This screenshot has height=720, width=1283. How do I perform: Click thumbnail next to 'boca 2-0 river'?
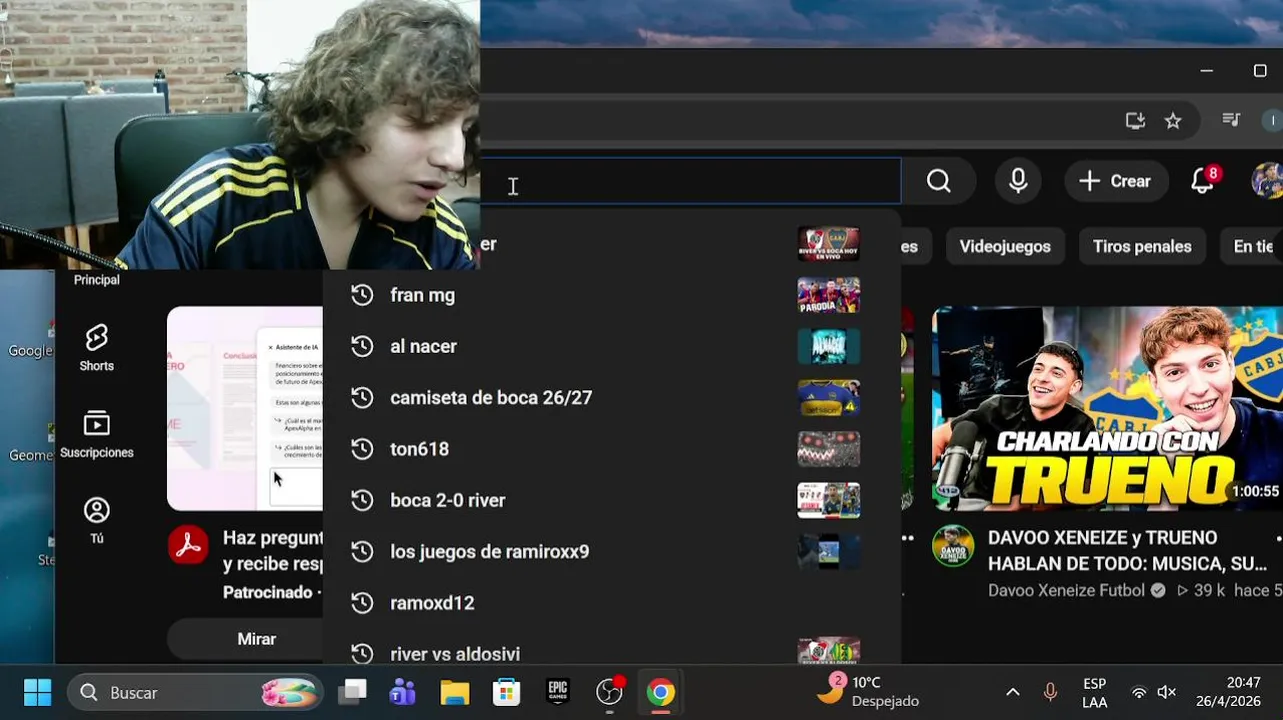[x=828, y=500]
